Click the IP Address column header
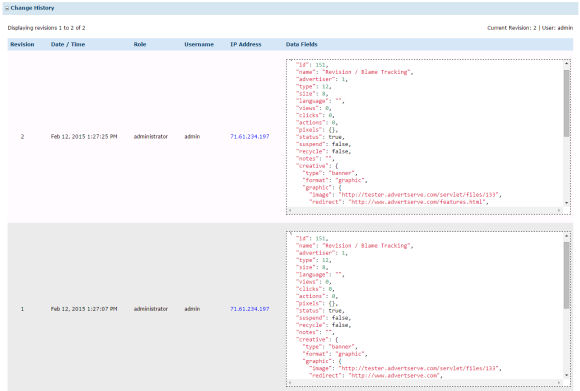Image resolution: width=580 pixels, height=391 pixels. [x=246, y=44]
